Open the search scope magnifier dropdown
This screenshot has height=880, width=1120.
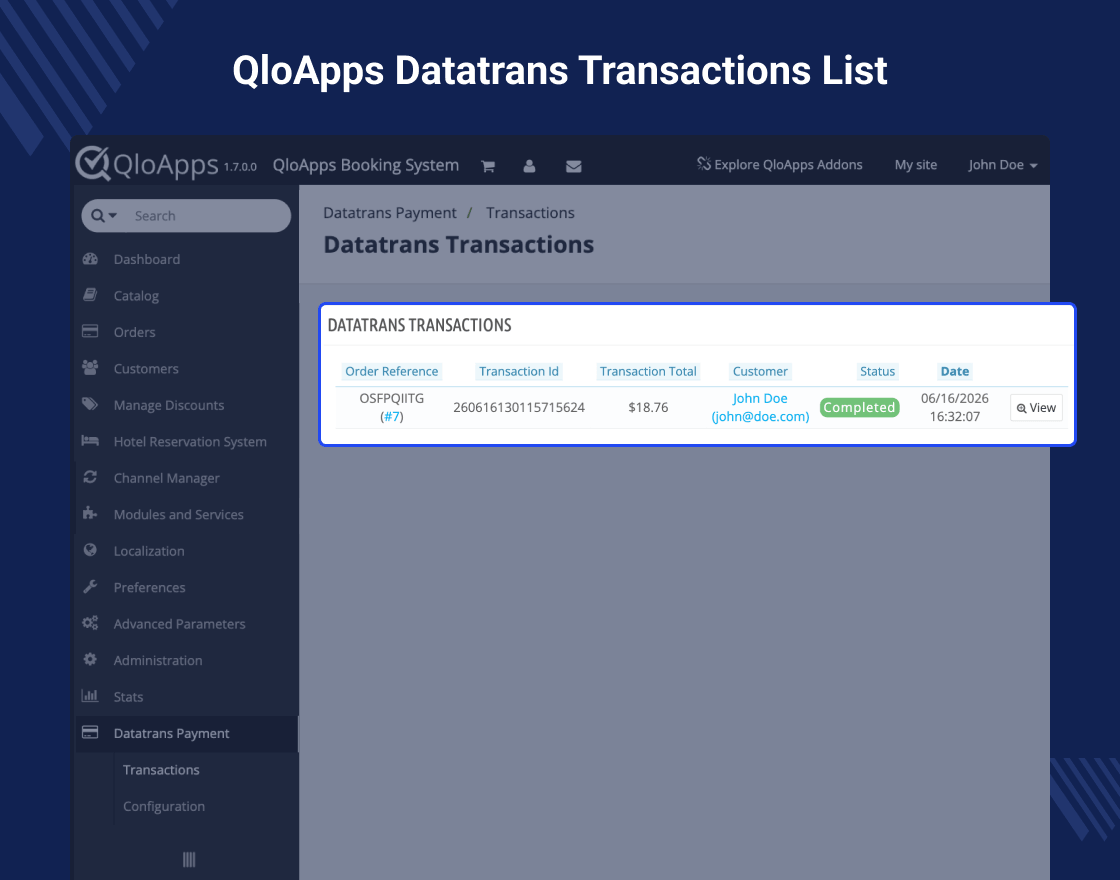[104, 216]
